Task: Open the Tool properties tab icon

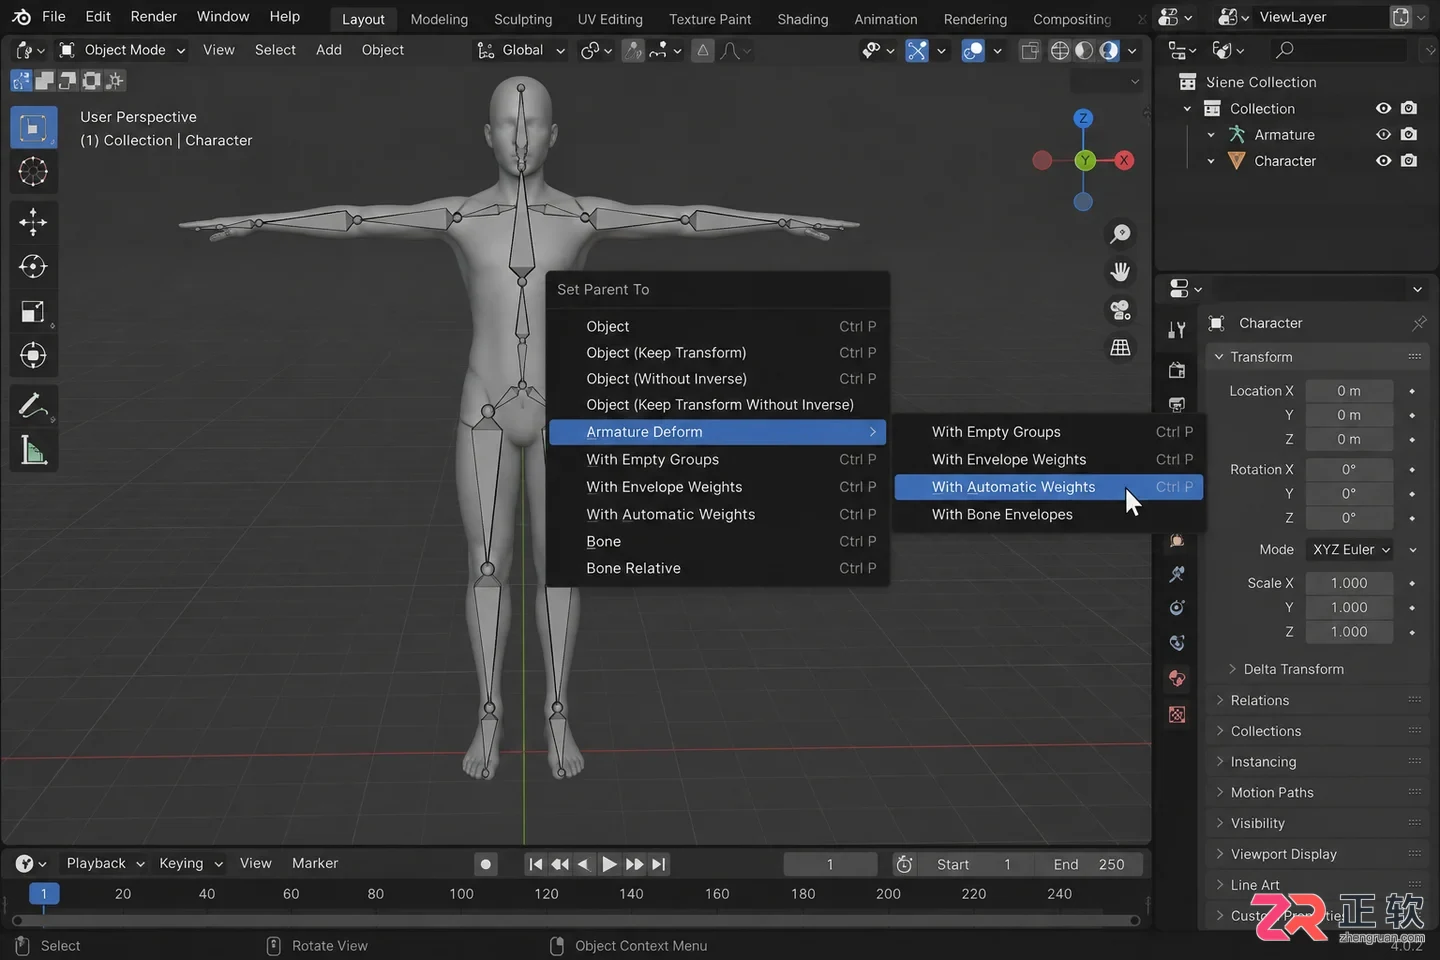Action: [1177, 330]
